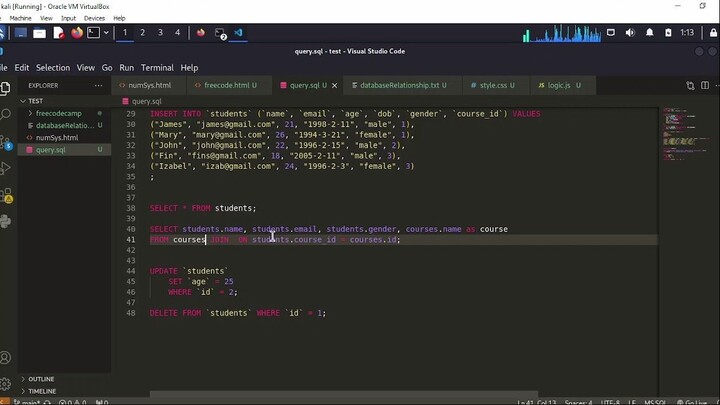Open the Explorer more actions menu (three dots)
The width and height of the screenshot is (720, 405).
[98, 85]
